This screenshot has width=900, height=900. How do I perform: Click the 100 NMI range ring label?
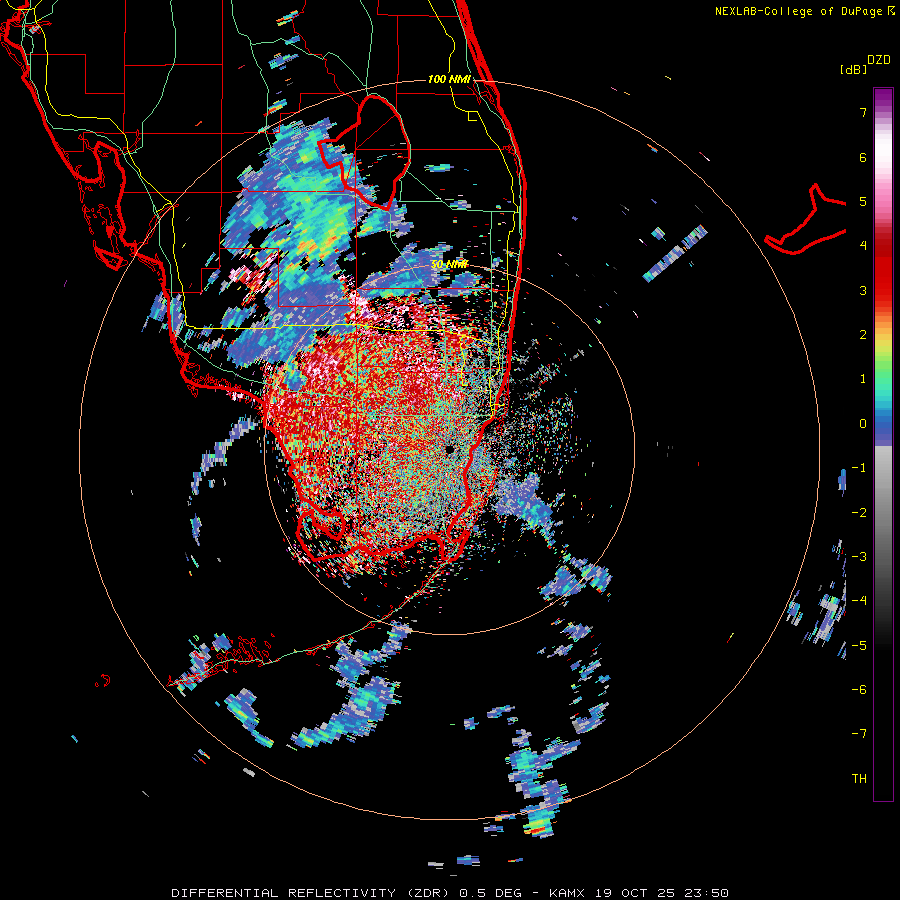pyautogui.click(x=449, y=79)
